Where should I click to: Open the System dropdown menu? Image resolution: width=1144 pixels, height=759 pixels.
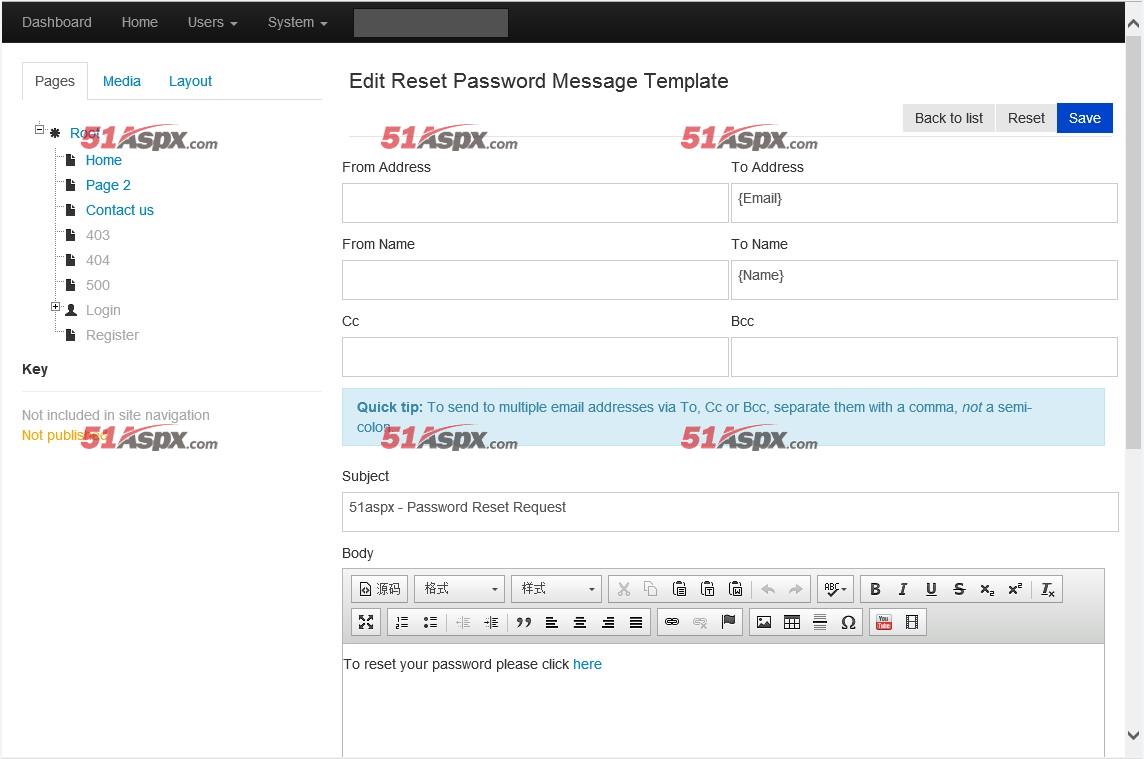click(297, 23)
